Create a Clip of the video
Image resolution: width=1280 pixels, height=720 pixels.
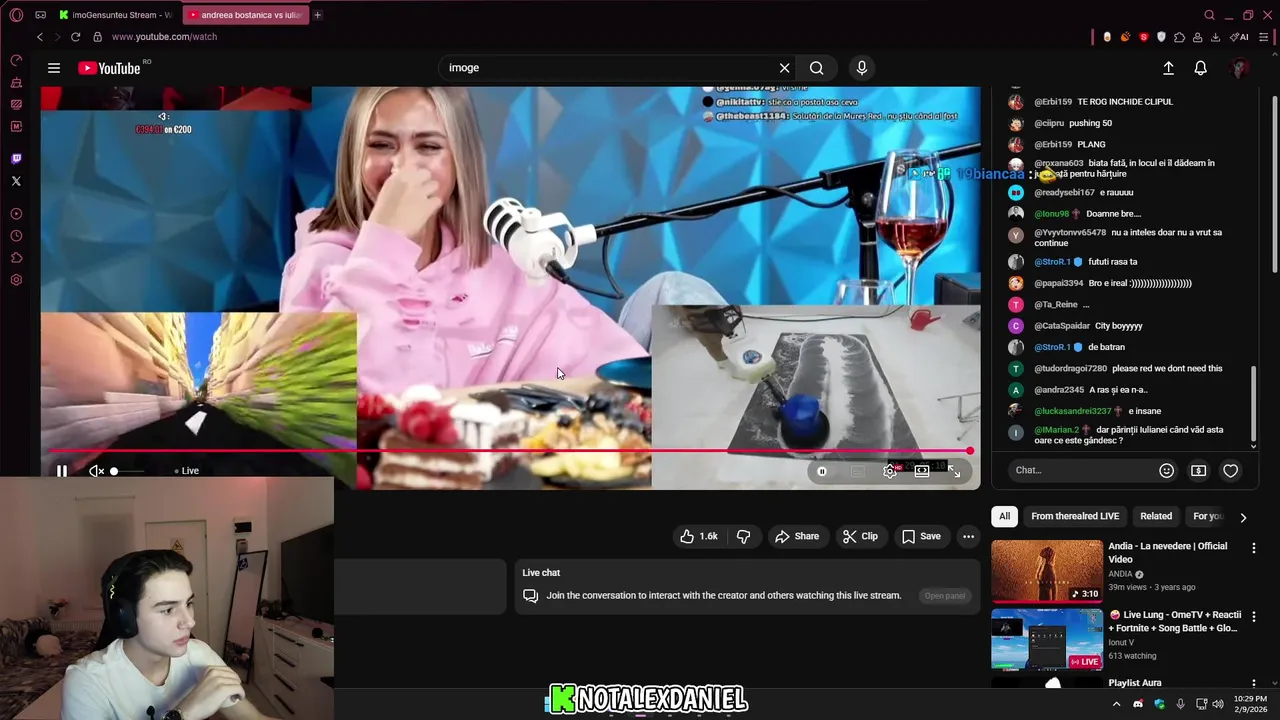pyautogui.click(x=860, y=536)
